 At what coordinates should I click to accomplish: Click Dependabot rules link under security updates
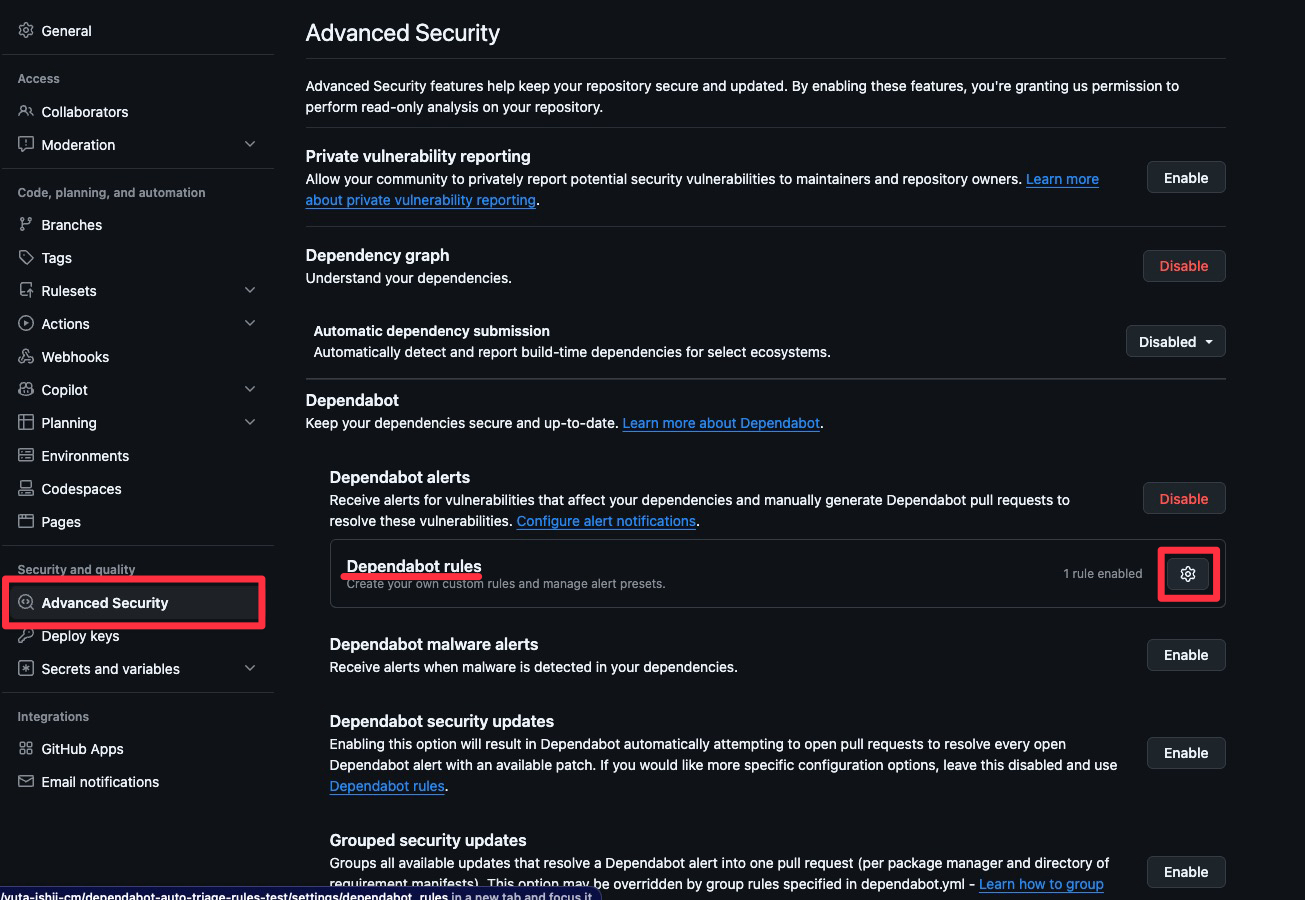pos(387,786)
